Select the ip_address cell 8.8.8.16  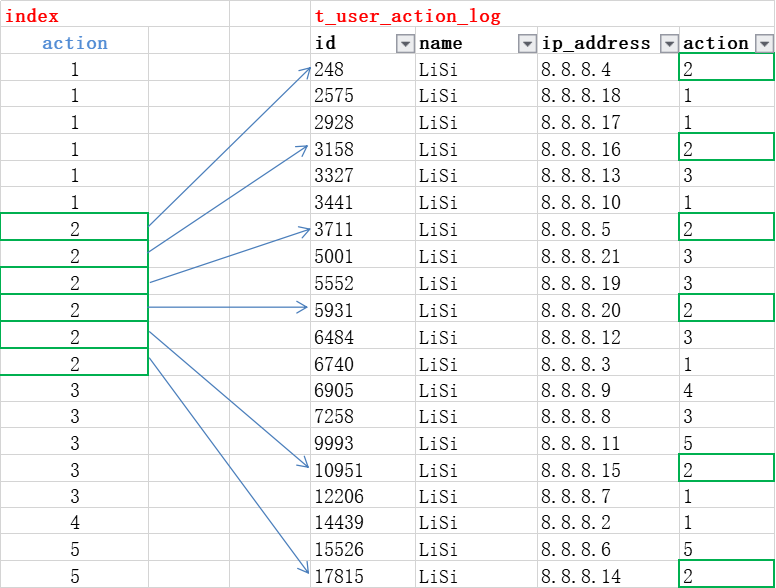click(x=608, y=147)
